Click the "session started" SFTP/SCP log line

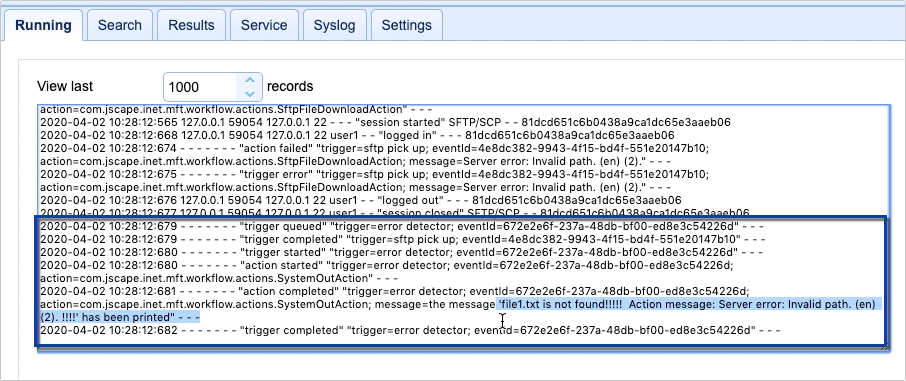click(385, 122)
